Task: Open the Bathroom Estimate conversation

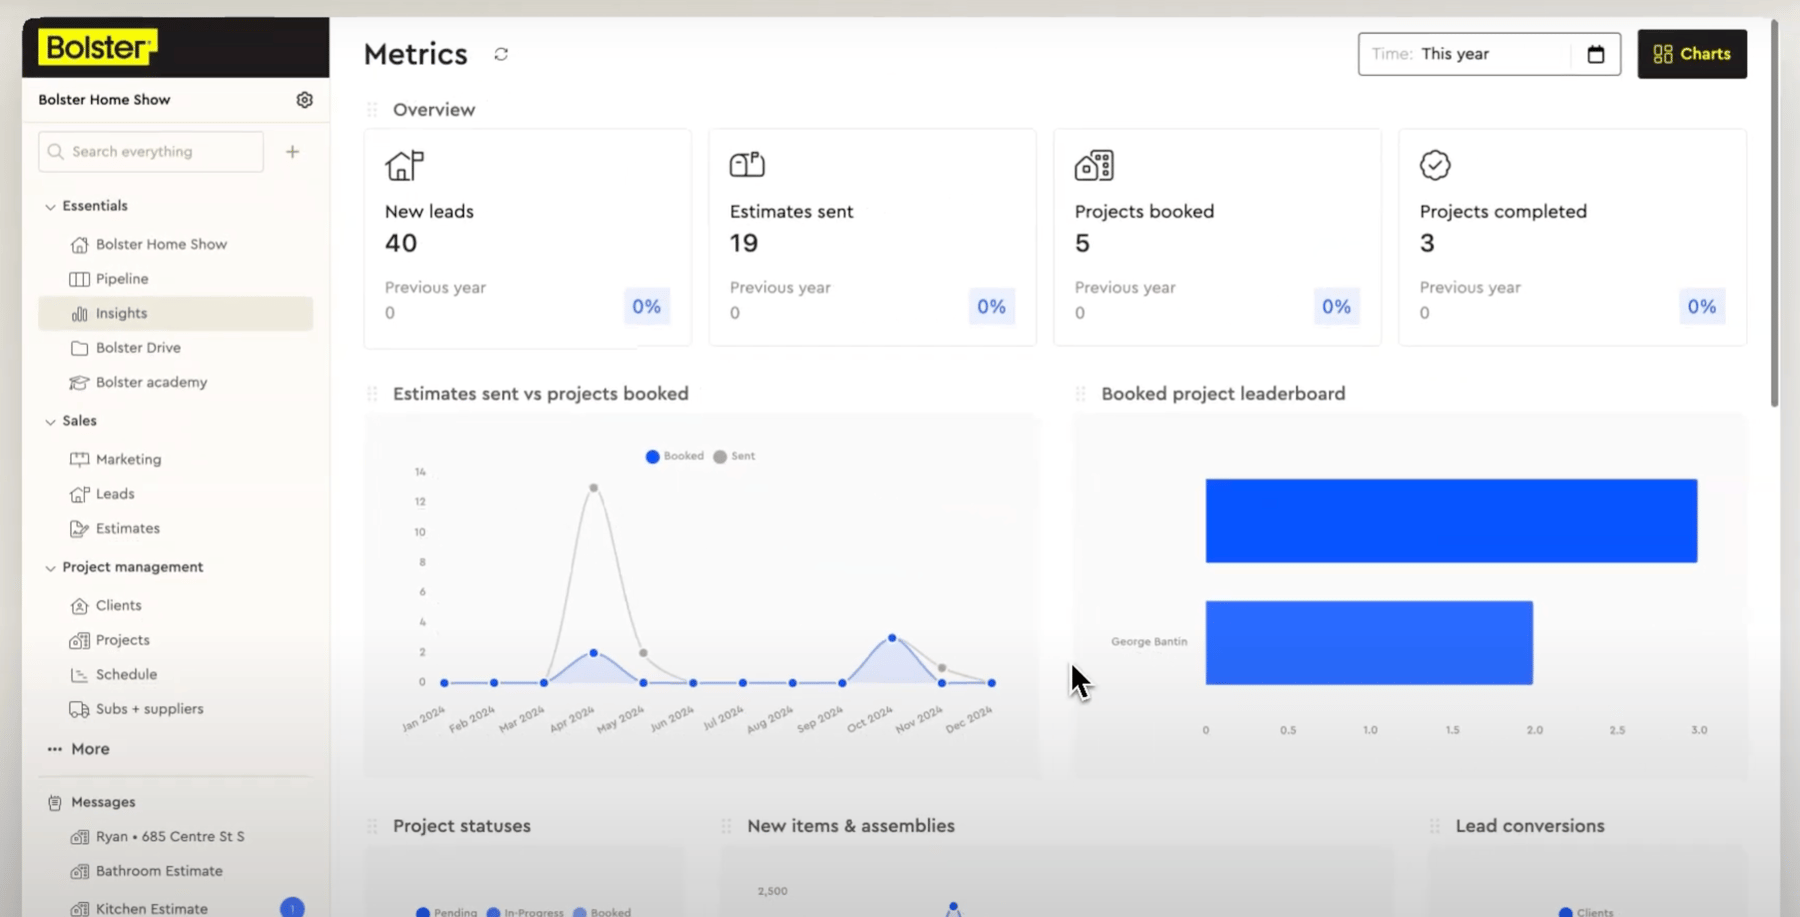Action: click(x=159, y=871)
